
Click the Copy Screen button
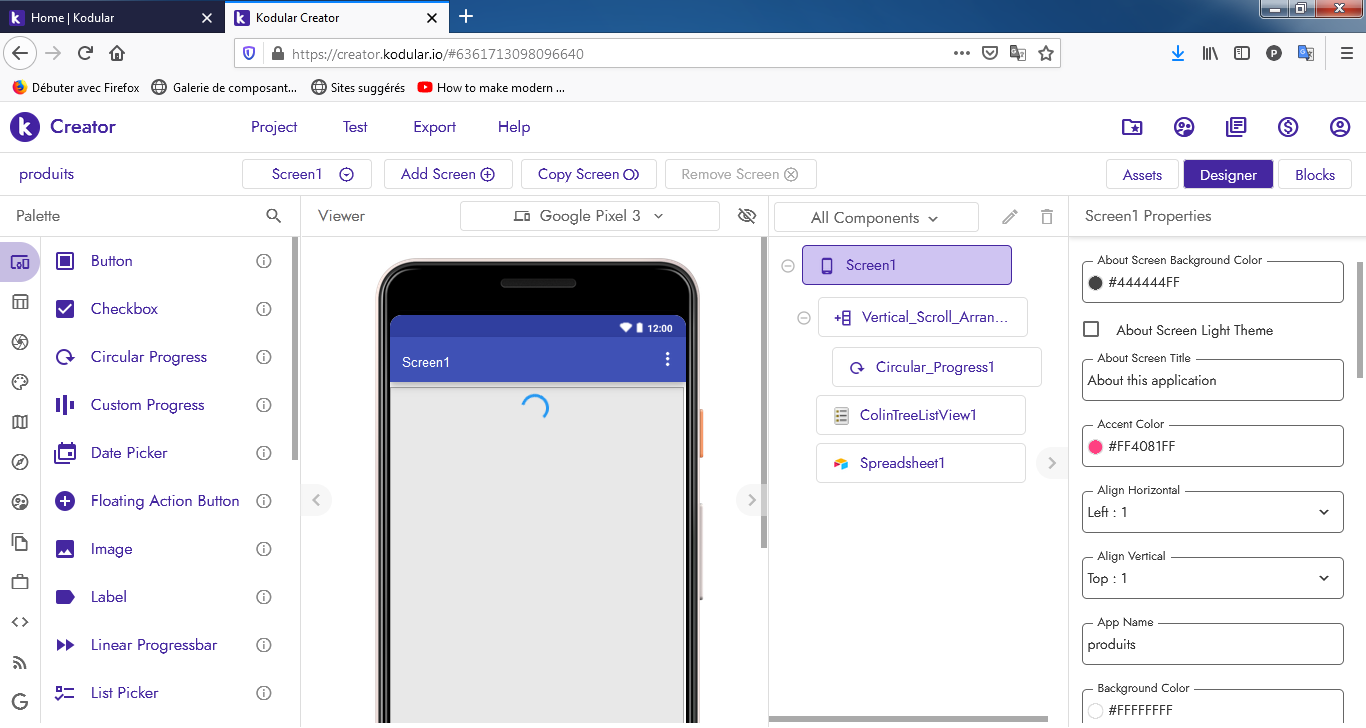click(588, 174)
